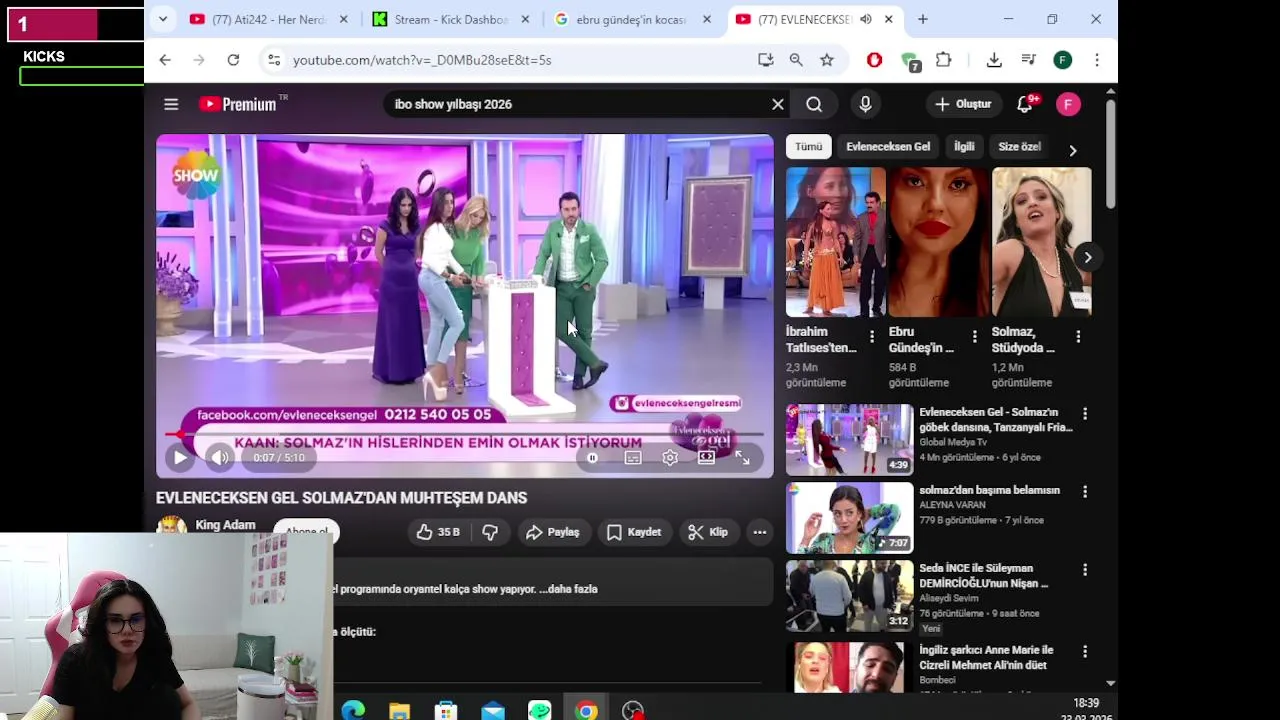Bookmark this page with the star
This screenshot has height=720, width=1280.
pyautogui.click(x=827, y=60)
